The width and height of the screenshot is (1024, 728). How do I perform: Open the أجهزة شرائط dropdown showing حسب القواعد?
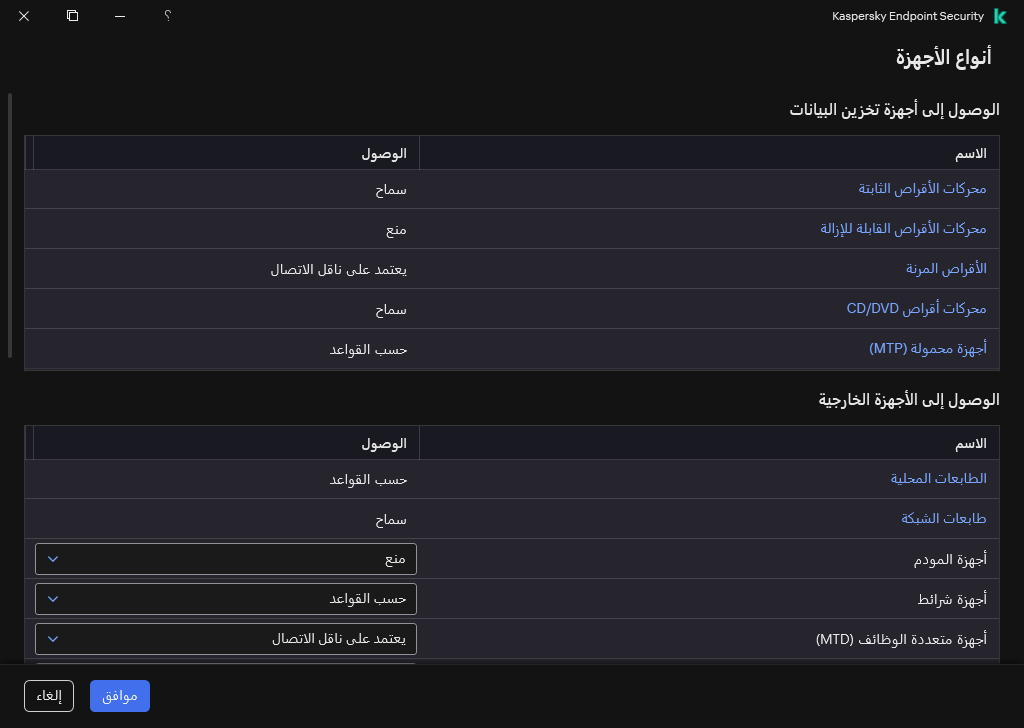tap(225, 598)
